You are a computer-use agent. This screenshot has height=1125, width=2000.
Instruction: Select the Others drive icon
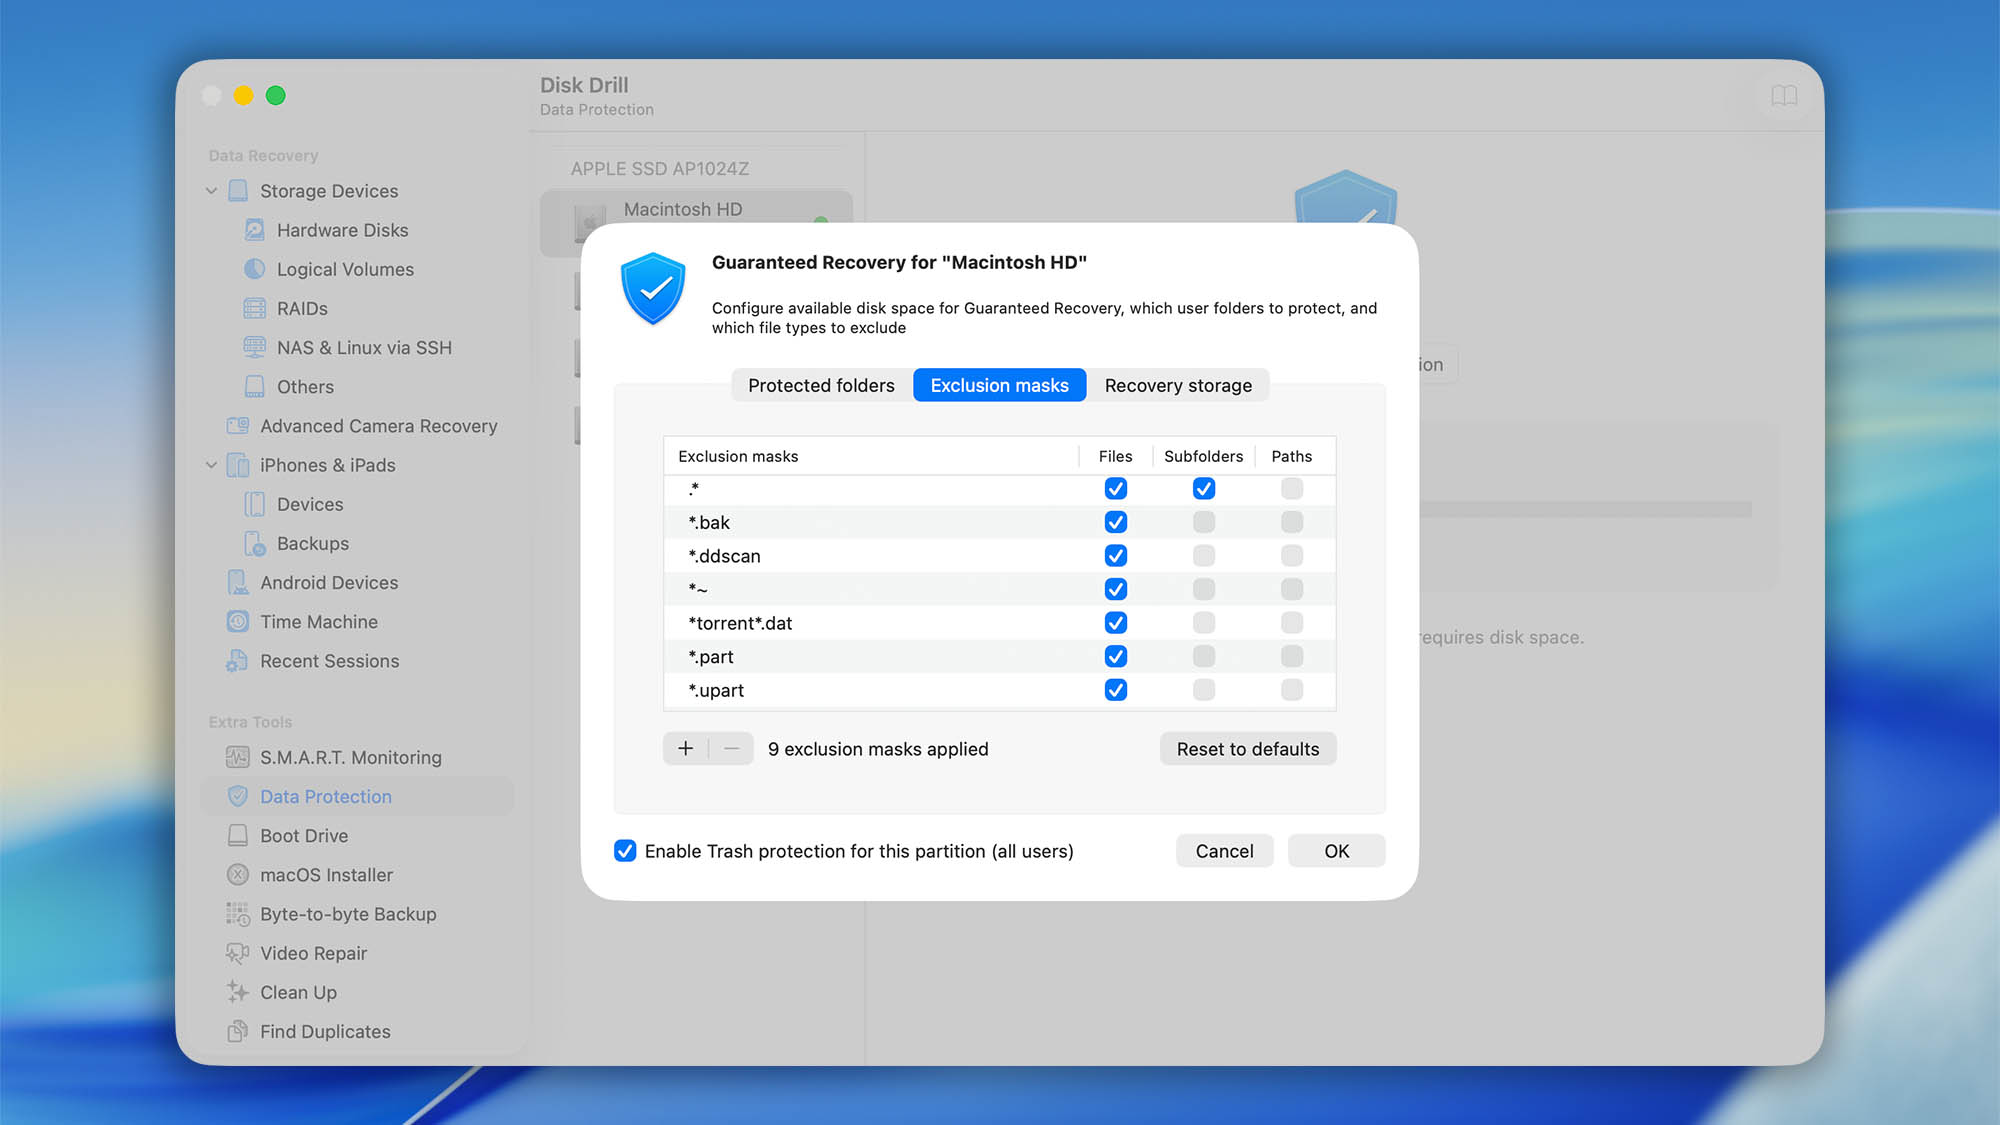point(255,386)
